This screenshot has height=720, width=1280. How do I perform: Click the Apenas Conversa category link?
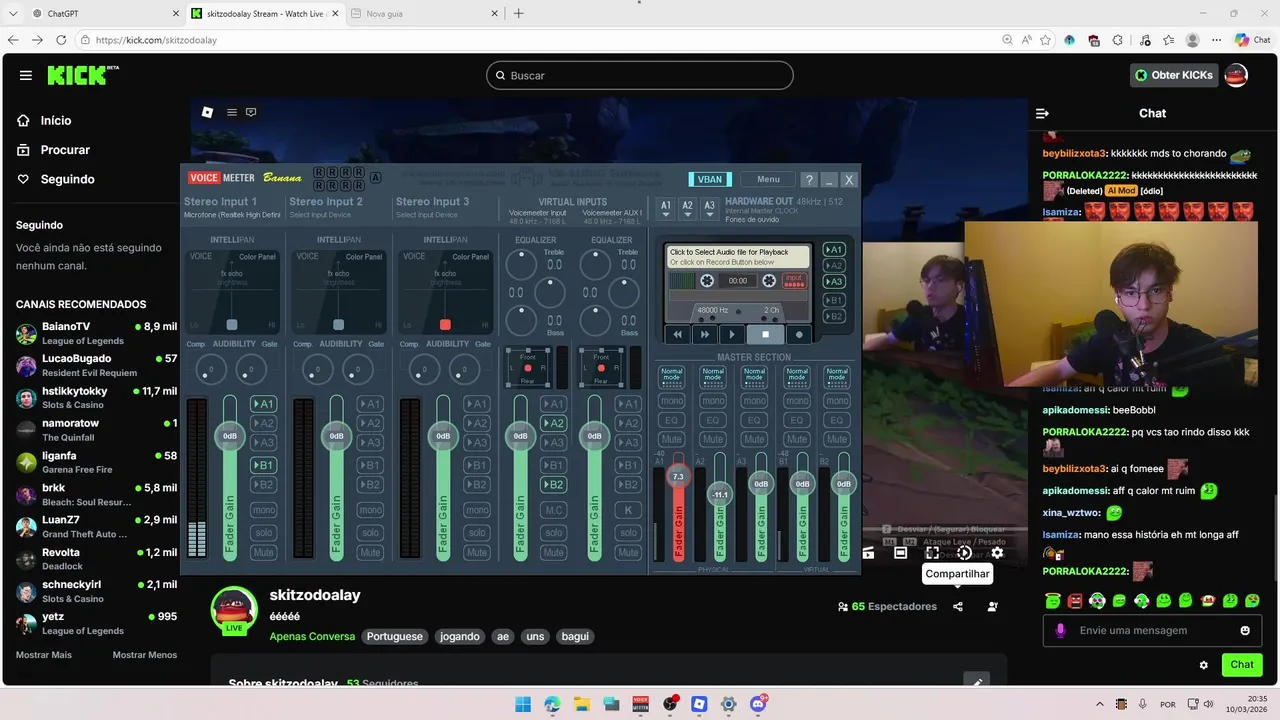point(312,636)
